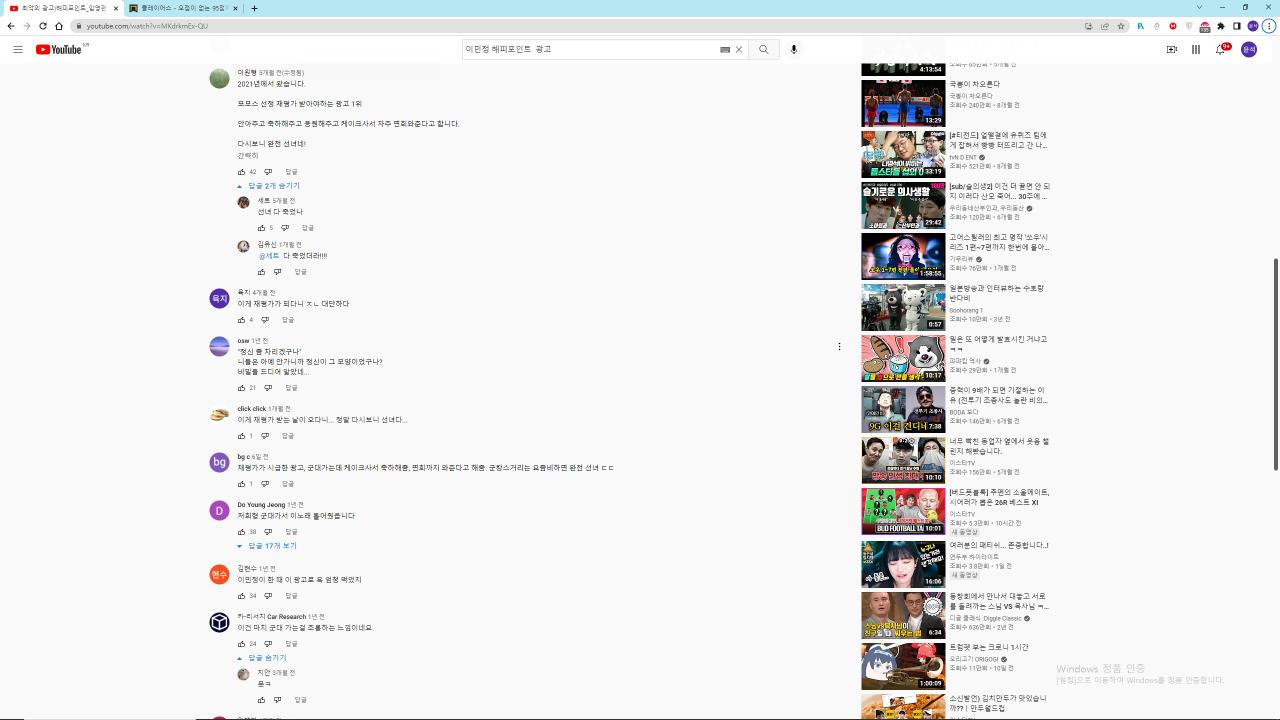Open the 이스타TV channel under 10:10 video

point(962,463)
